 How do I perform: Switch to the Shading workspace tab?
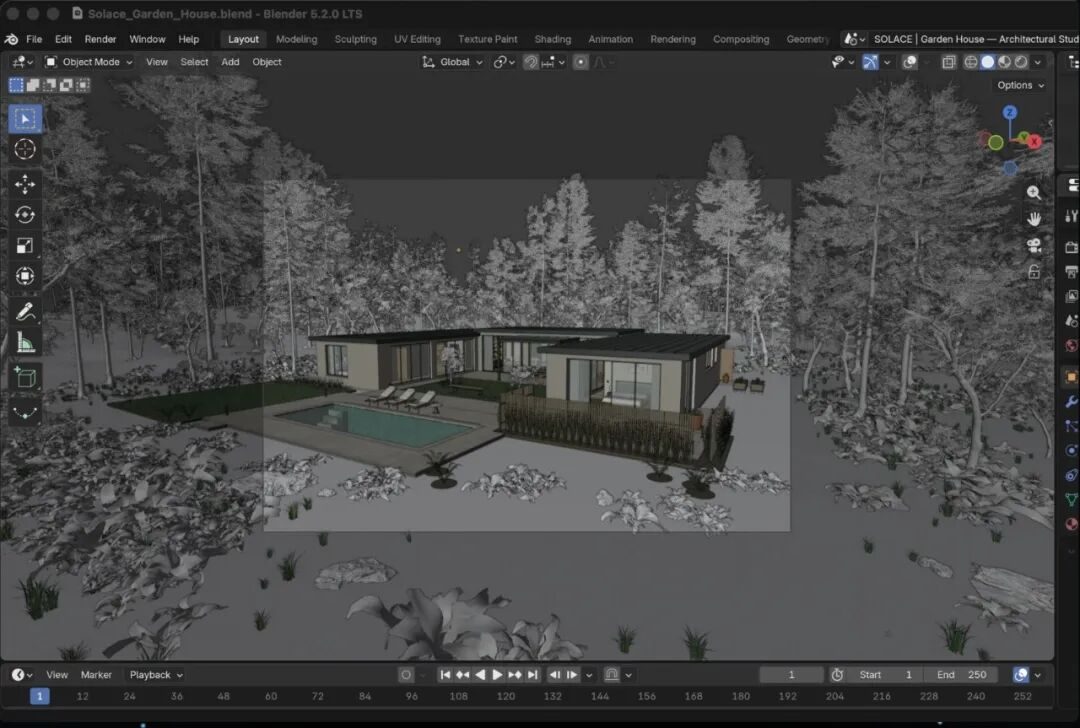click(553, 39)
